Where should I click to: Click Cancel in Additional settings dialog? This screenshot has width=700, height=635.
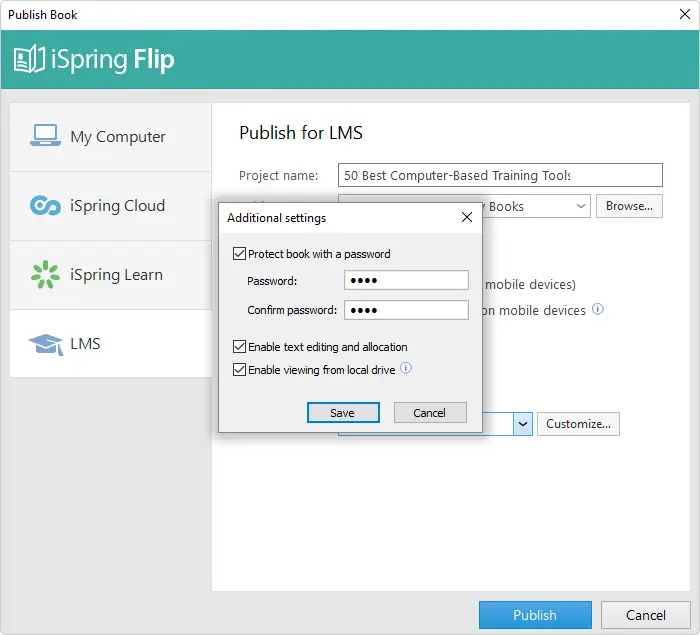coord(430,413)
